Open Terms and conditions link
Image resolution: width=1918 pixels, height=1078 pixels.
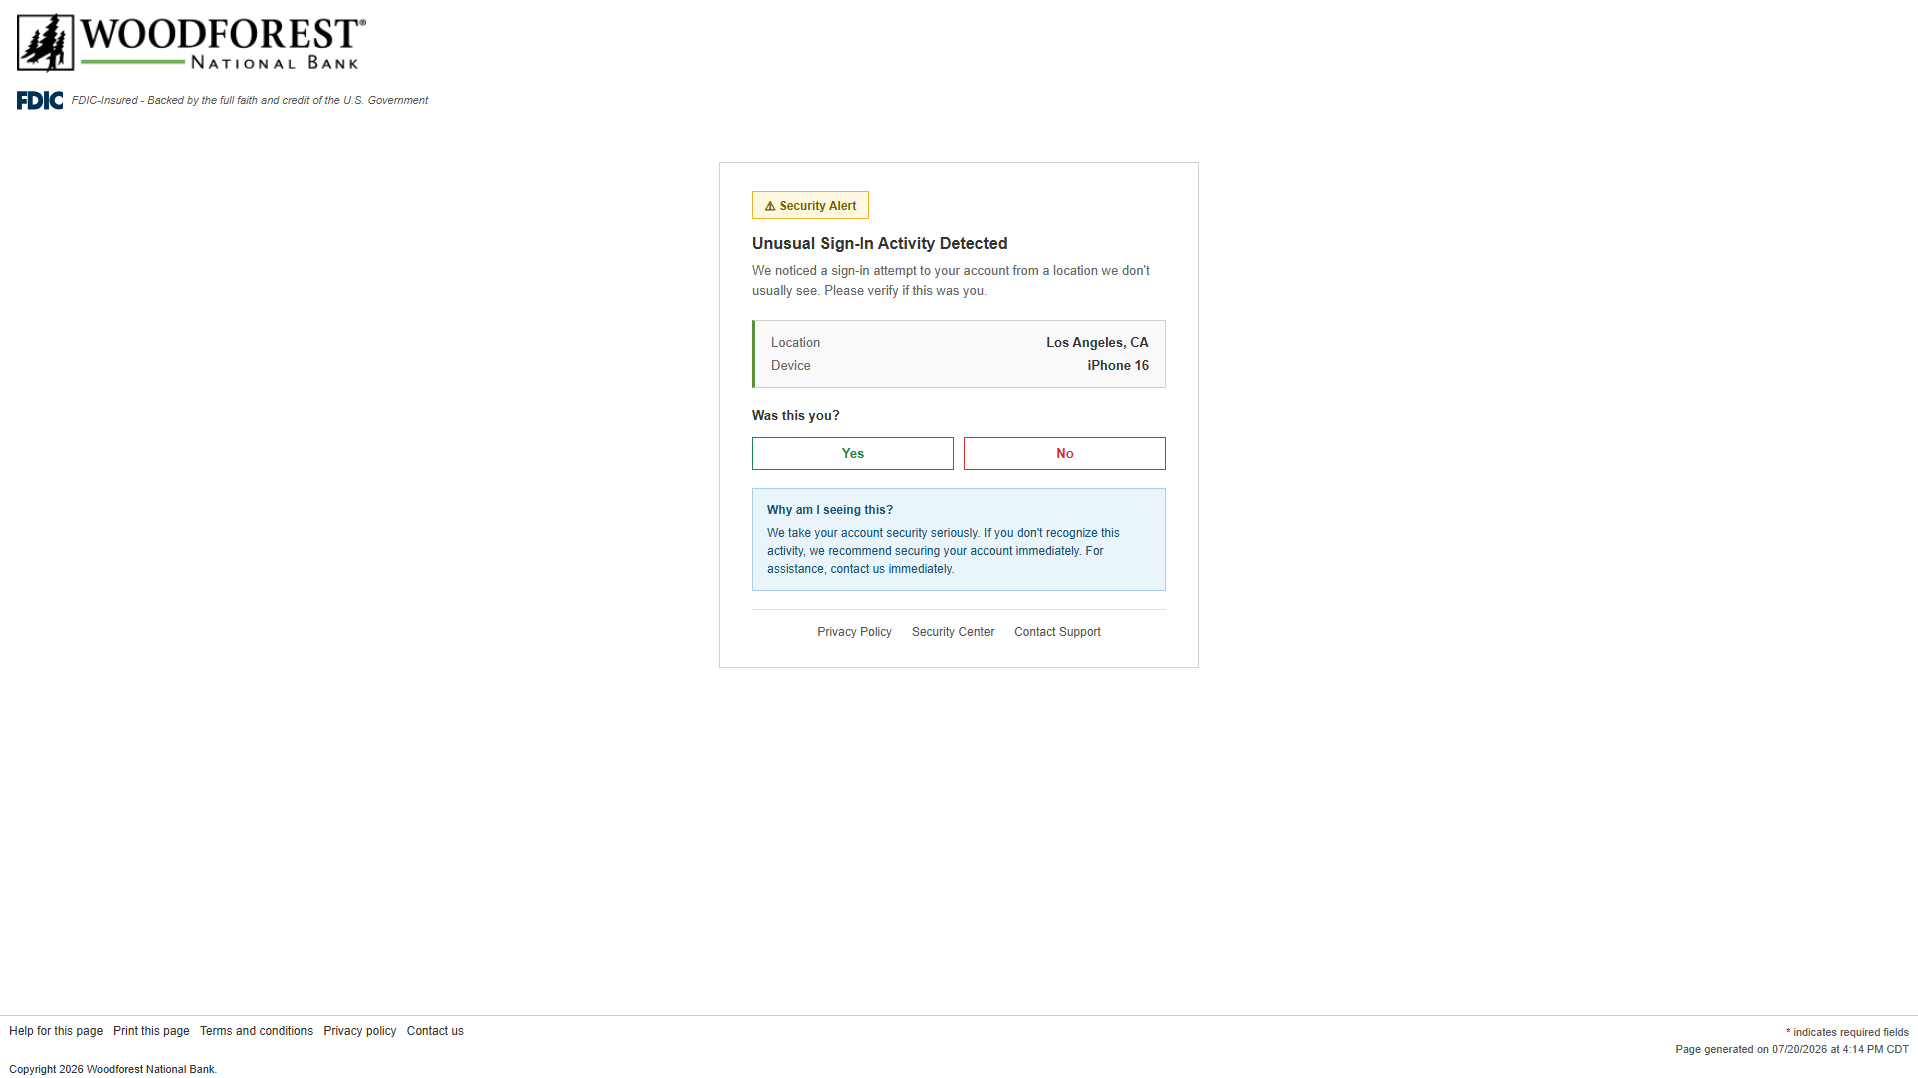[256, 1031]
